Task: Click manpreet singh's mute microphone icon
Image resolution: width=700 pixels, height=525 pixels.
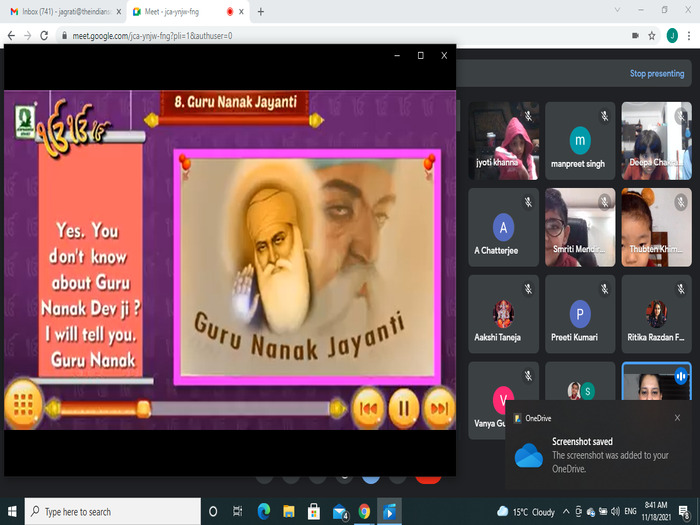Action: pyautogui.click(x=604, y=116)
